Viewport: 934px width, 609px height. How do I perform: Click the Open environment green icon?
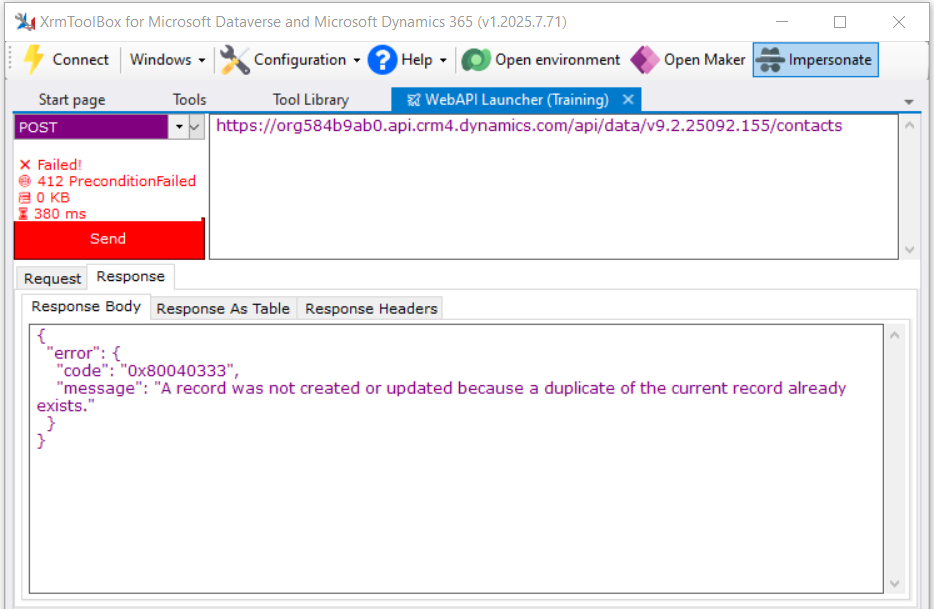475,60
